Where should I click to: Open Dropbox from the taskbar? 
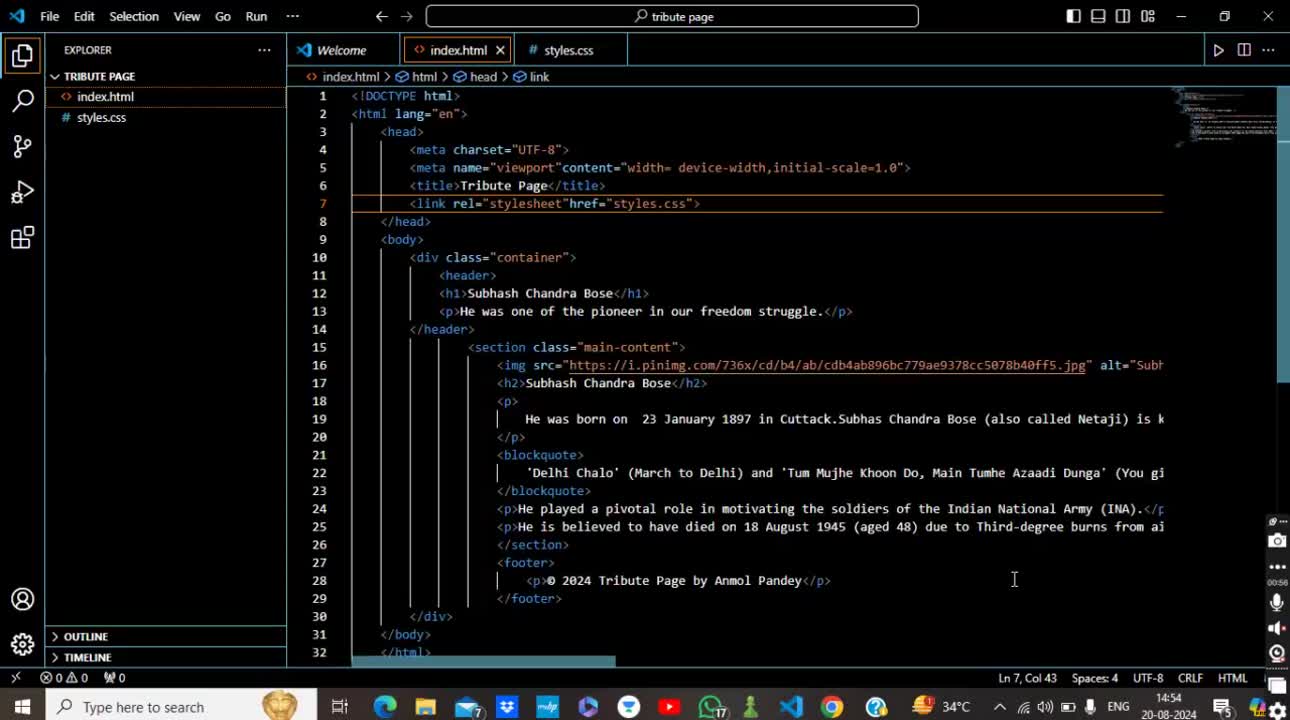point(507,707)
